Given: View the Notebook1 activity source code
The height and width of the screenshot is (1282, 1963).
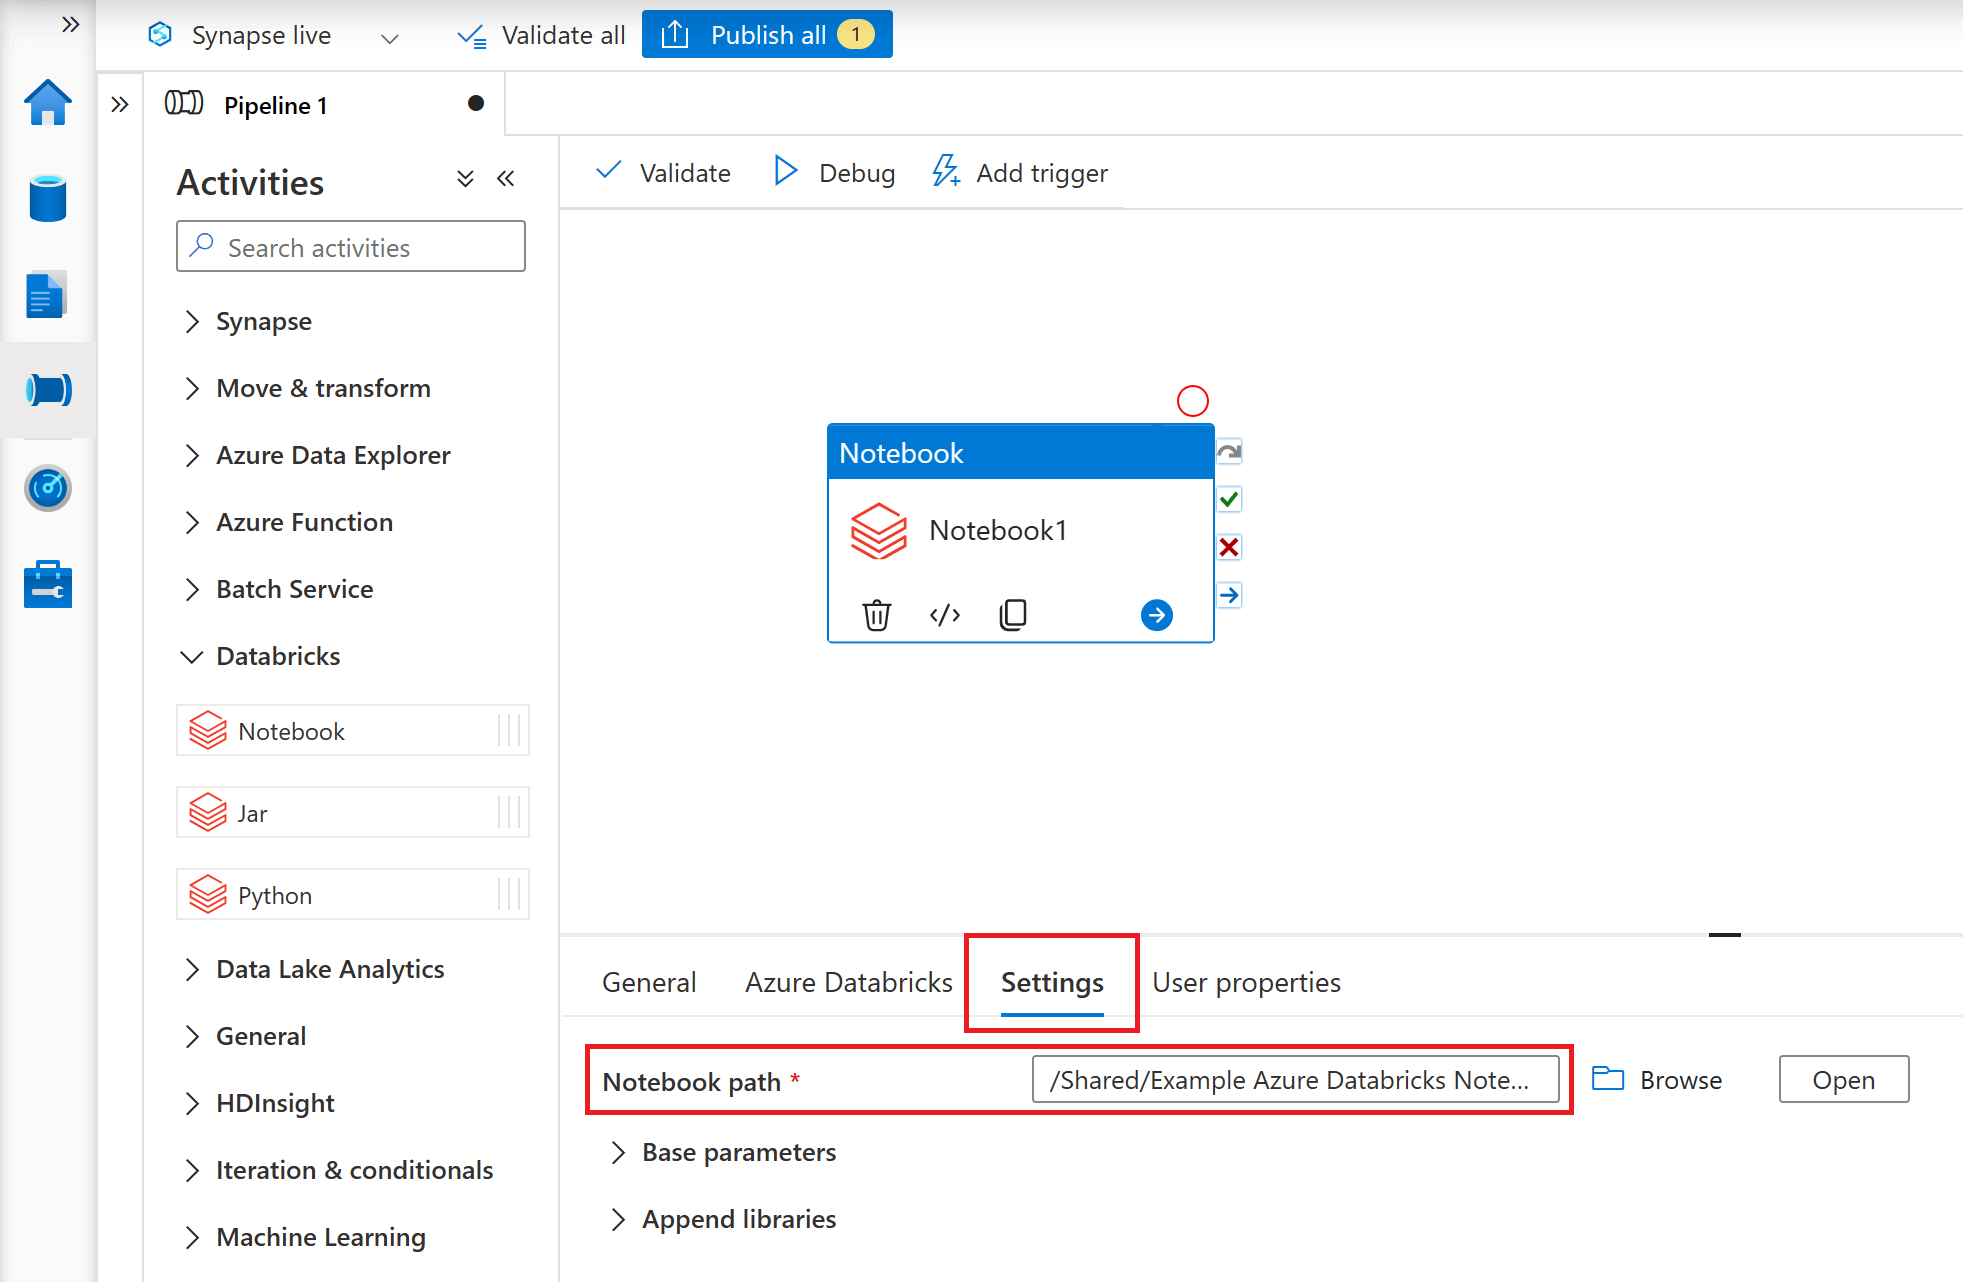Looking at the screenshot, I should pos(945,614).
